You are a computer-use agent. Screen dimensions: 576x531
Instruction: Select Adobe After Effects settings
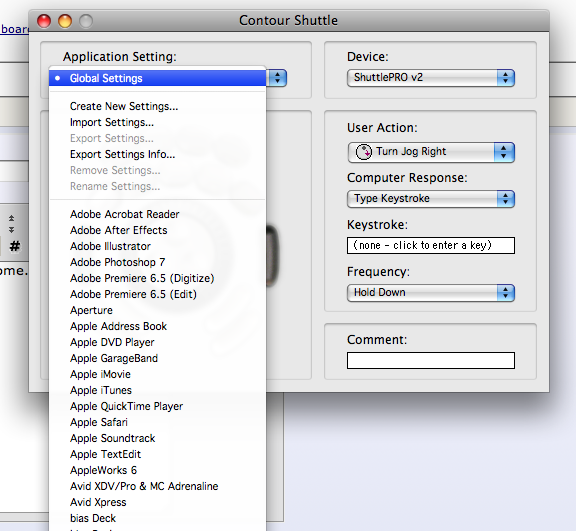(x=157, y=230)
